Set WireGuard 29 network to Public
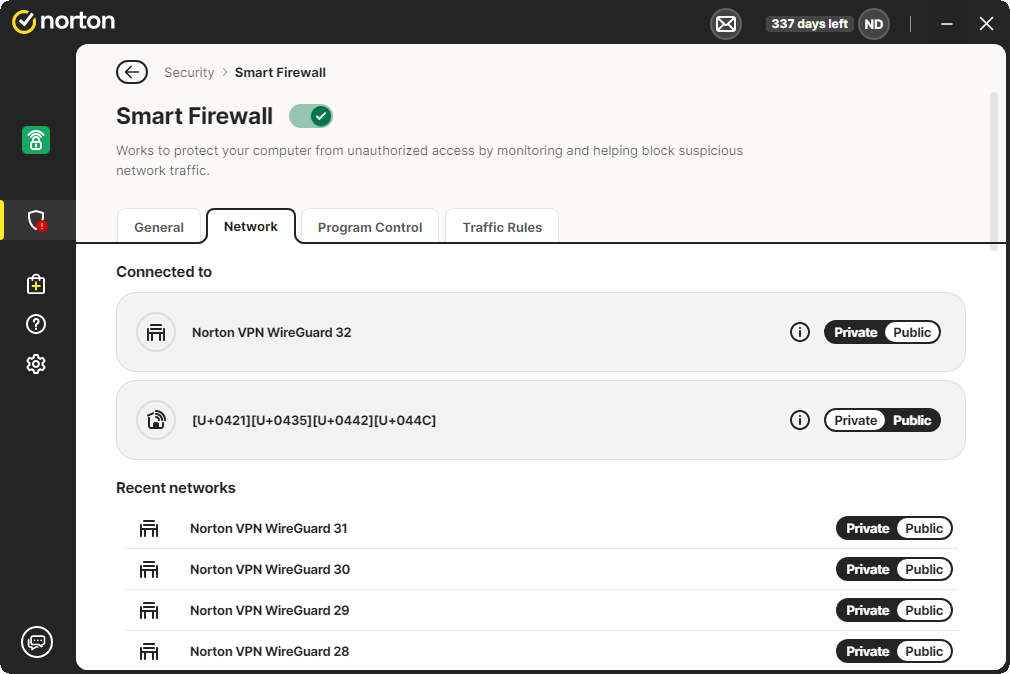 pyautogui.click(x=923, y=610)
